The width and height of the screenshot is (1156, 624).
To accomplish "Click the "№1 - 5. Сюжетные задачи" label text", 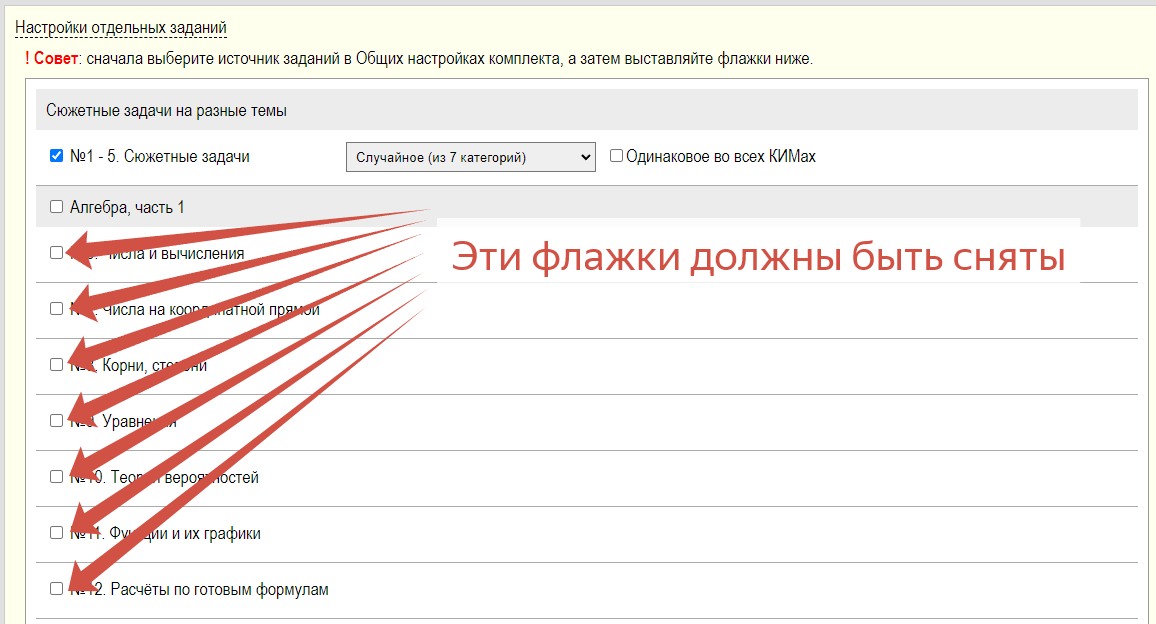I will tap(160, 157).
